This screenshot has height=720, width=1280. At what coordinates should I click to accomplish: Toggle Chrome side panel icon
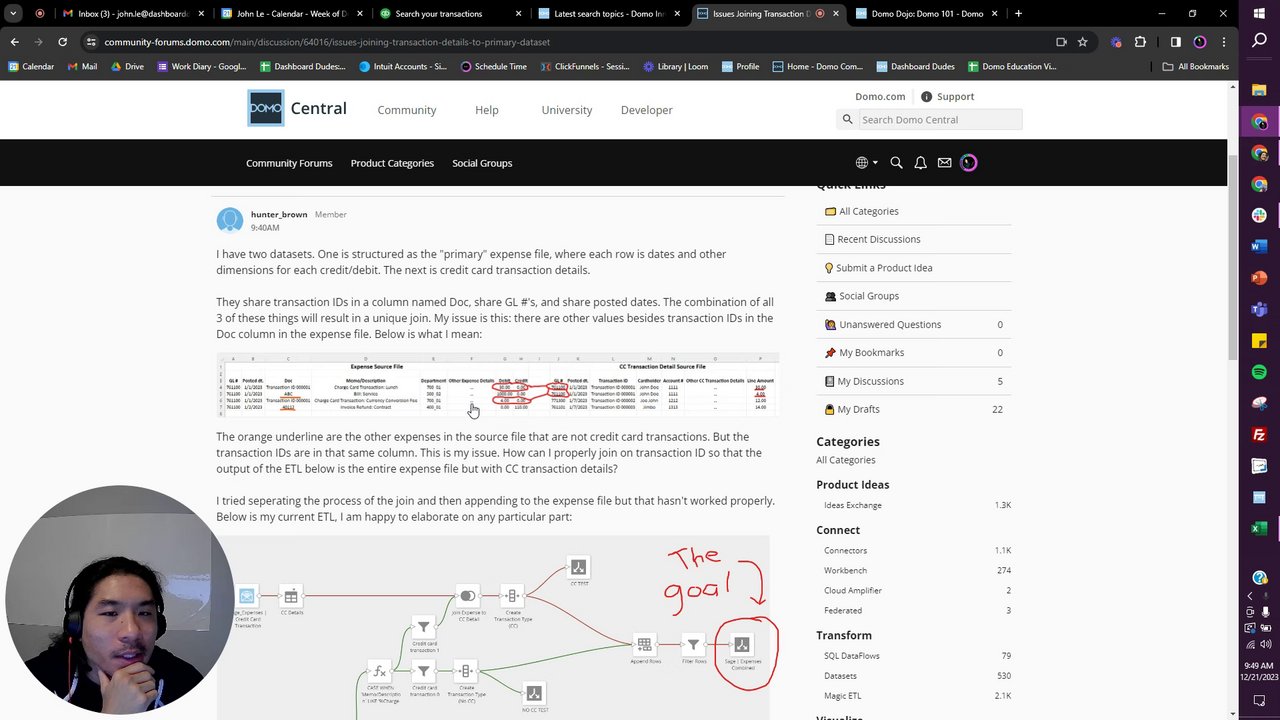point(1175,42)
